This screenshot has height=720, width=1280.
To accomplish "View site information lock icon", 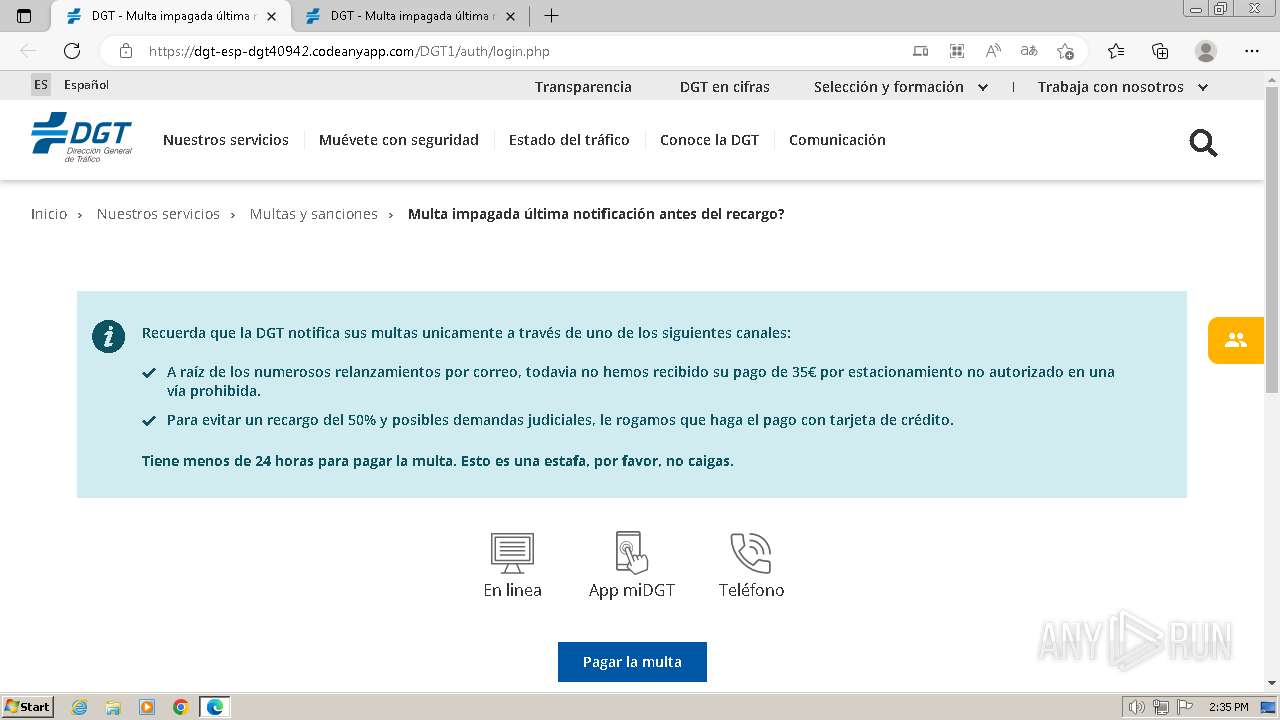I will tap(126, 51).
